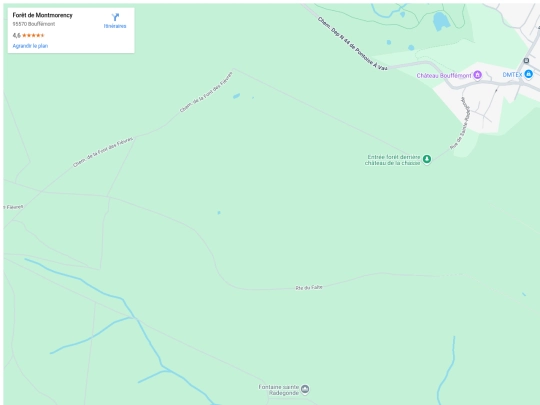Viewport: 540px width, 405px height.
Task: Open the blue DMTEX shopping pin
Action: 528,74
